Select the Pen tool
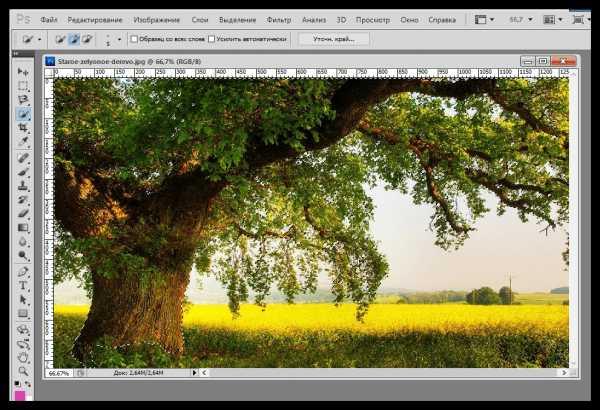Image resolution: width=600 pixels, height=410 pixels. coord(23,272)
